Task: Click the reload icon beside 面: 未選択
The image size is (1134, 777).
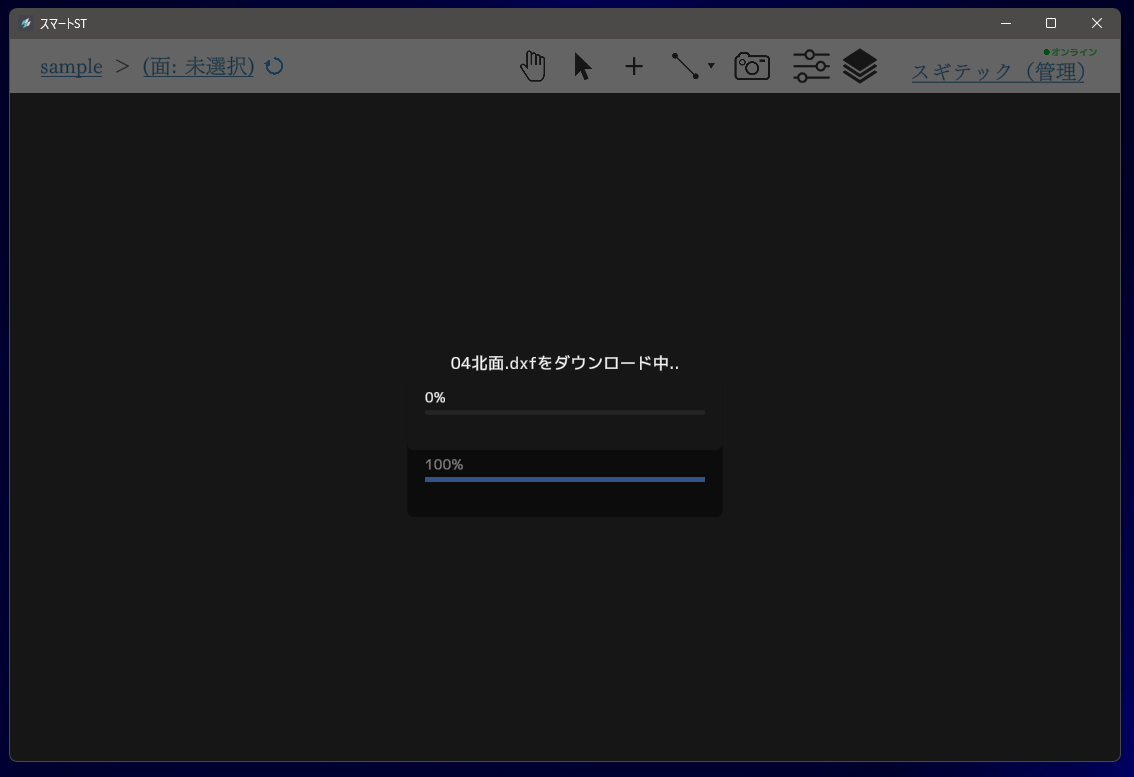Action: pos(274,66)
